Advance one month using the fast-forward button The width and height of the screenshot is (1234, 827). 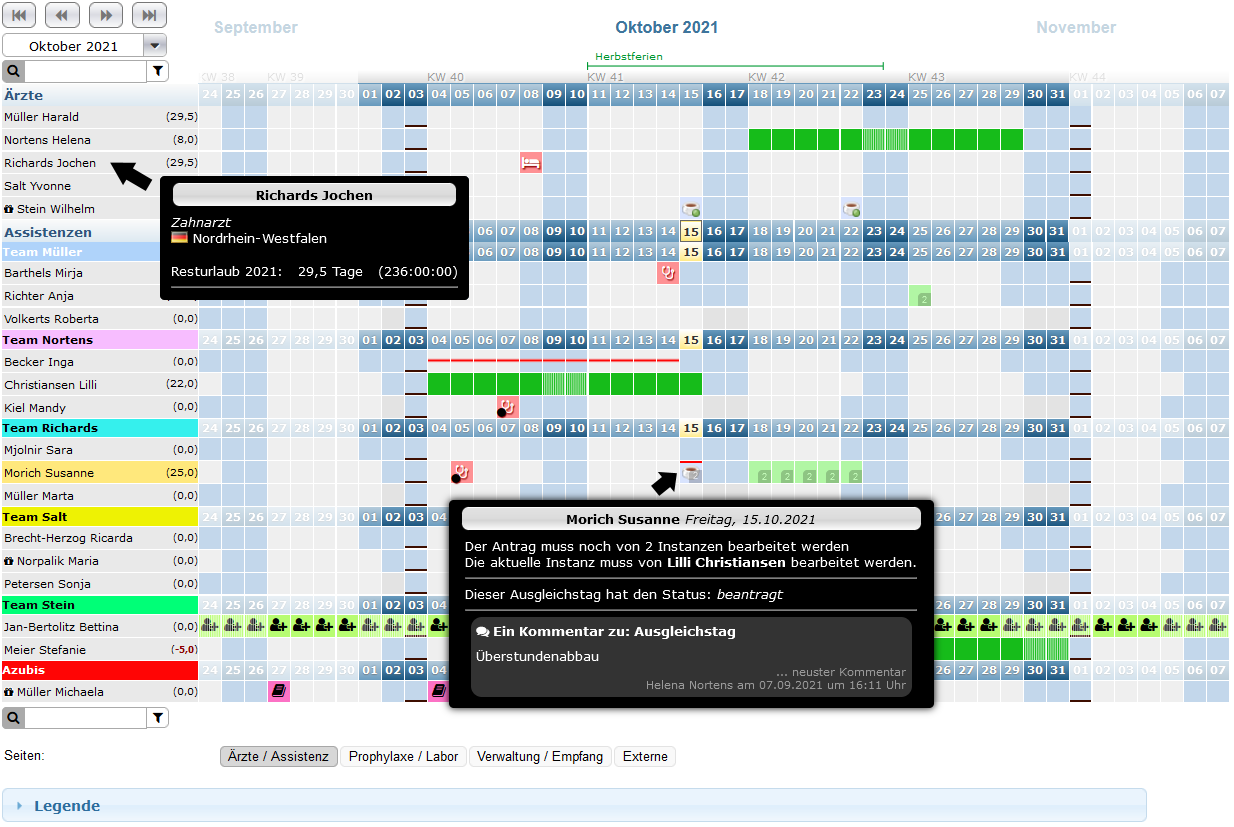[106, 15]
